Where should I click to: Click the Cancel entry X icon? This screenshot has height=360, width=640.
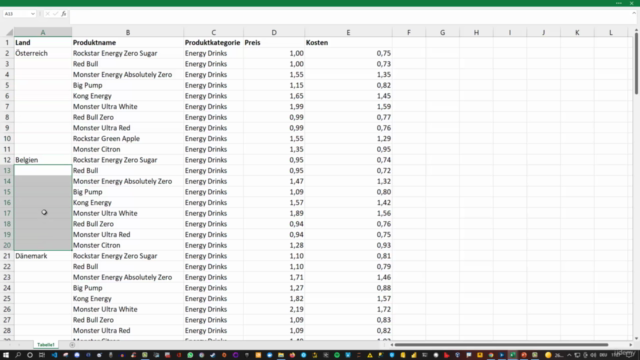pos(47,14)
